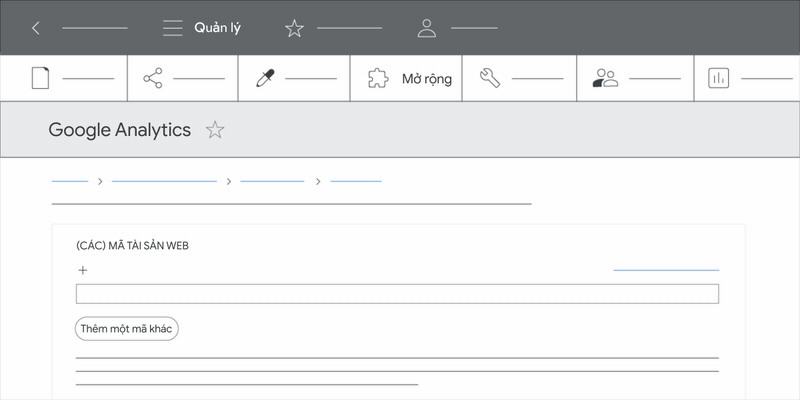Viewport: 800px width, 400px height.
Task: Click the plus icon under web property IDs
Action: coord(83,270)
